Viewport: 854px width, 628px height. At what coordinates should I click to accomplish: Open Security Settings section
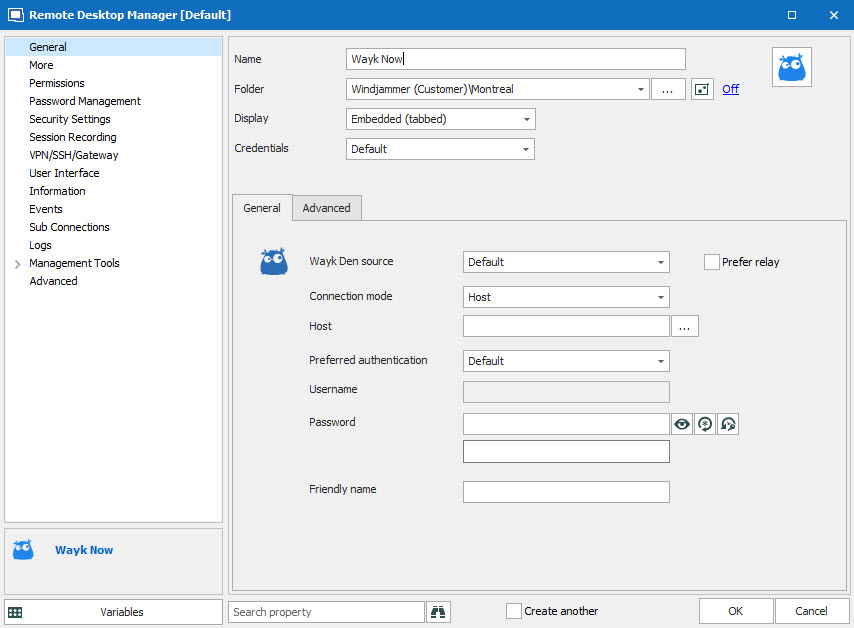pos(70,119)
